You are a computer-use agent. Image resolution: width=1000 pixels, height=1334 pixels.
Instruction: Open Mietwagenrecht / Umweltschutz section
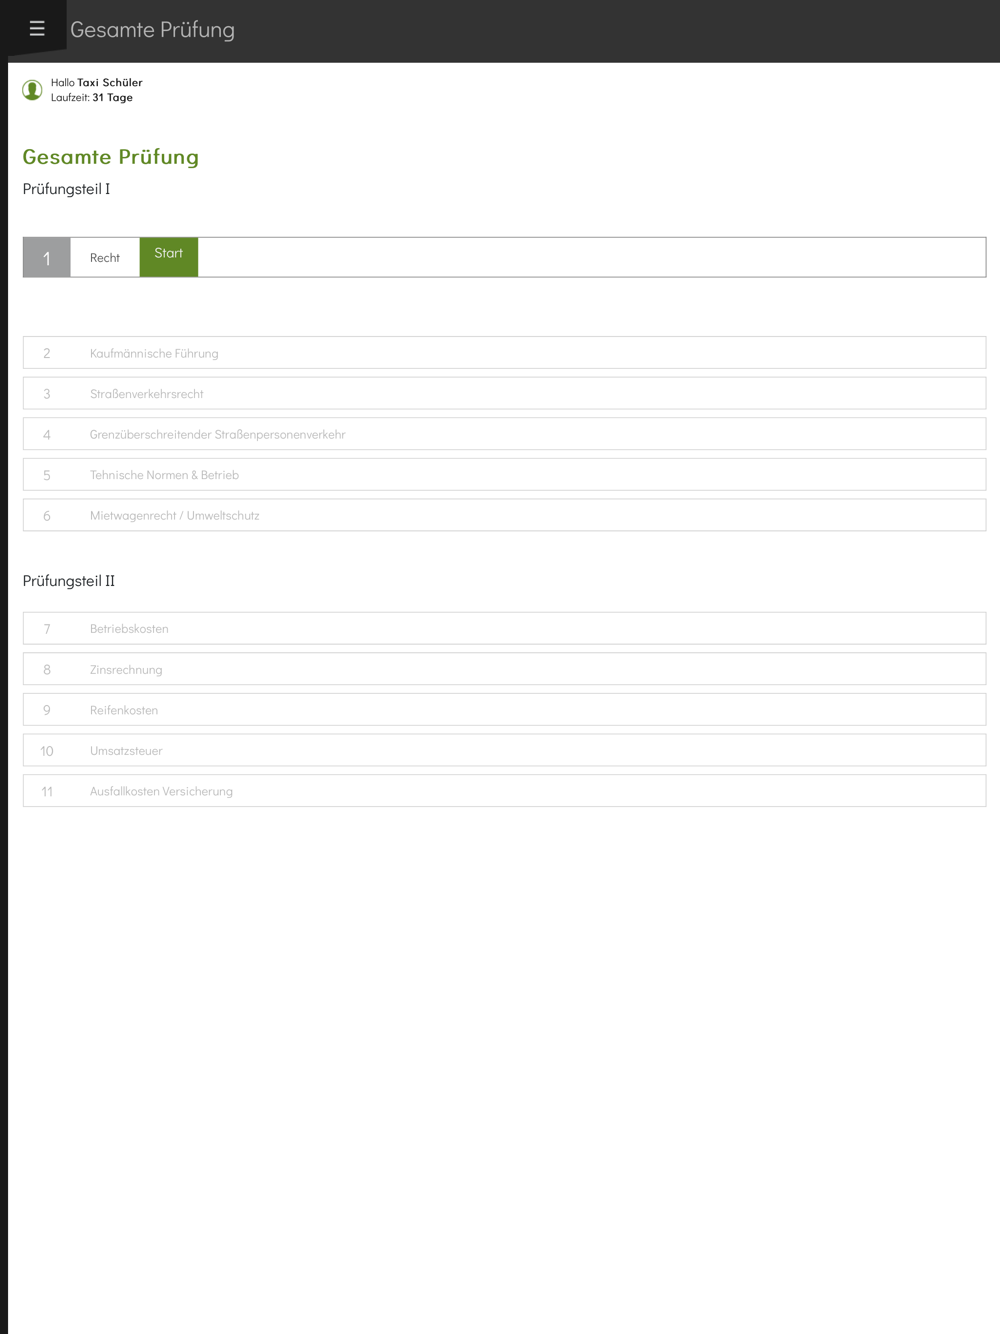pyautogui.click(x=504, y=515)
